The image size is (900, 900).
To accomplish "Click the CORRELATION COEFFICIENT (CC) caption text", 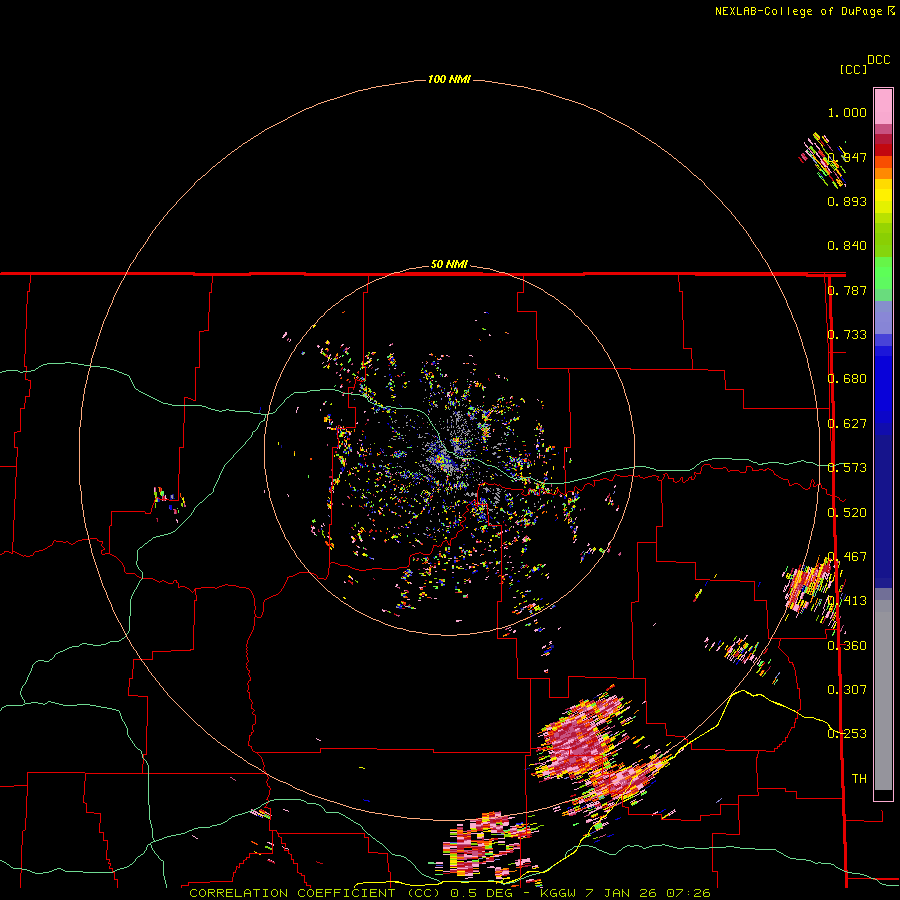I will coord(314,893).
